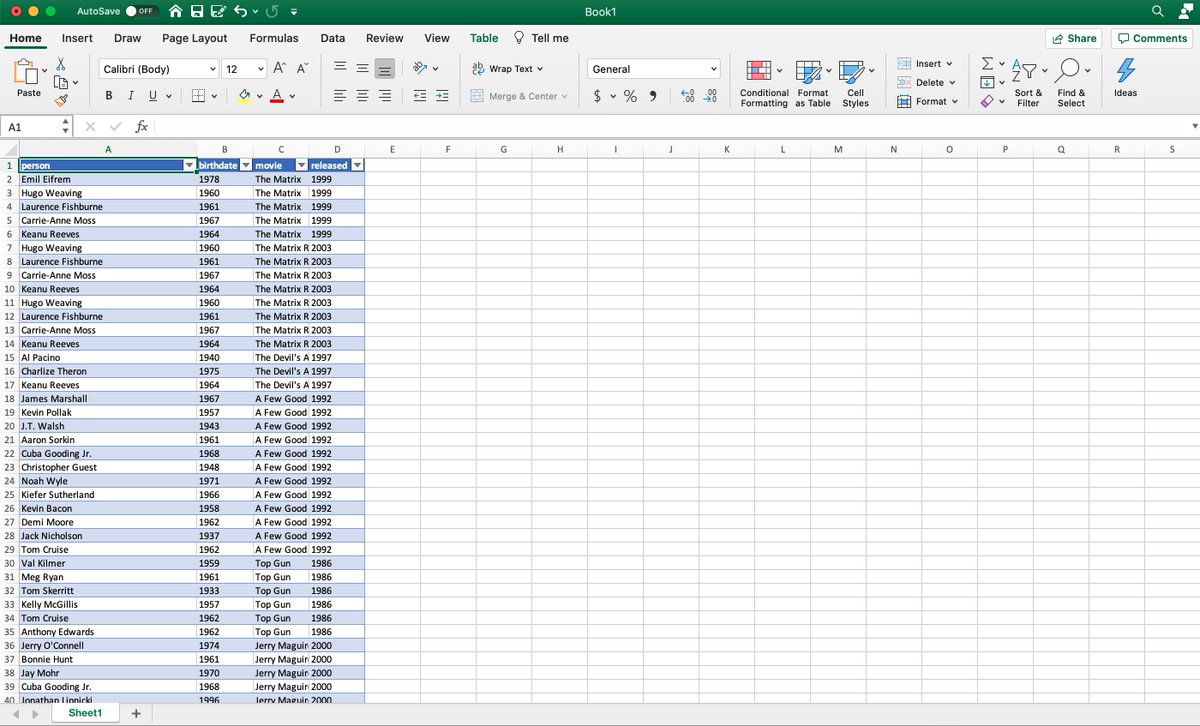The height and width of the screenshot is (726, 1200).
Task: Enable Wrap Text for the selection
Action: click(x=508, y=68)
